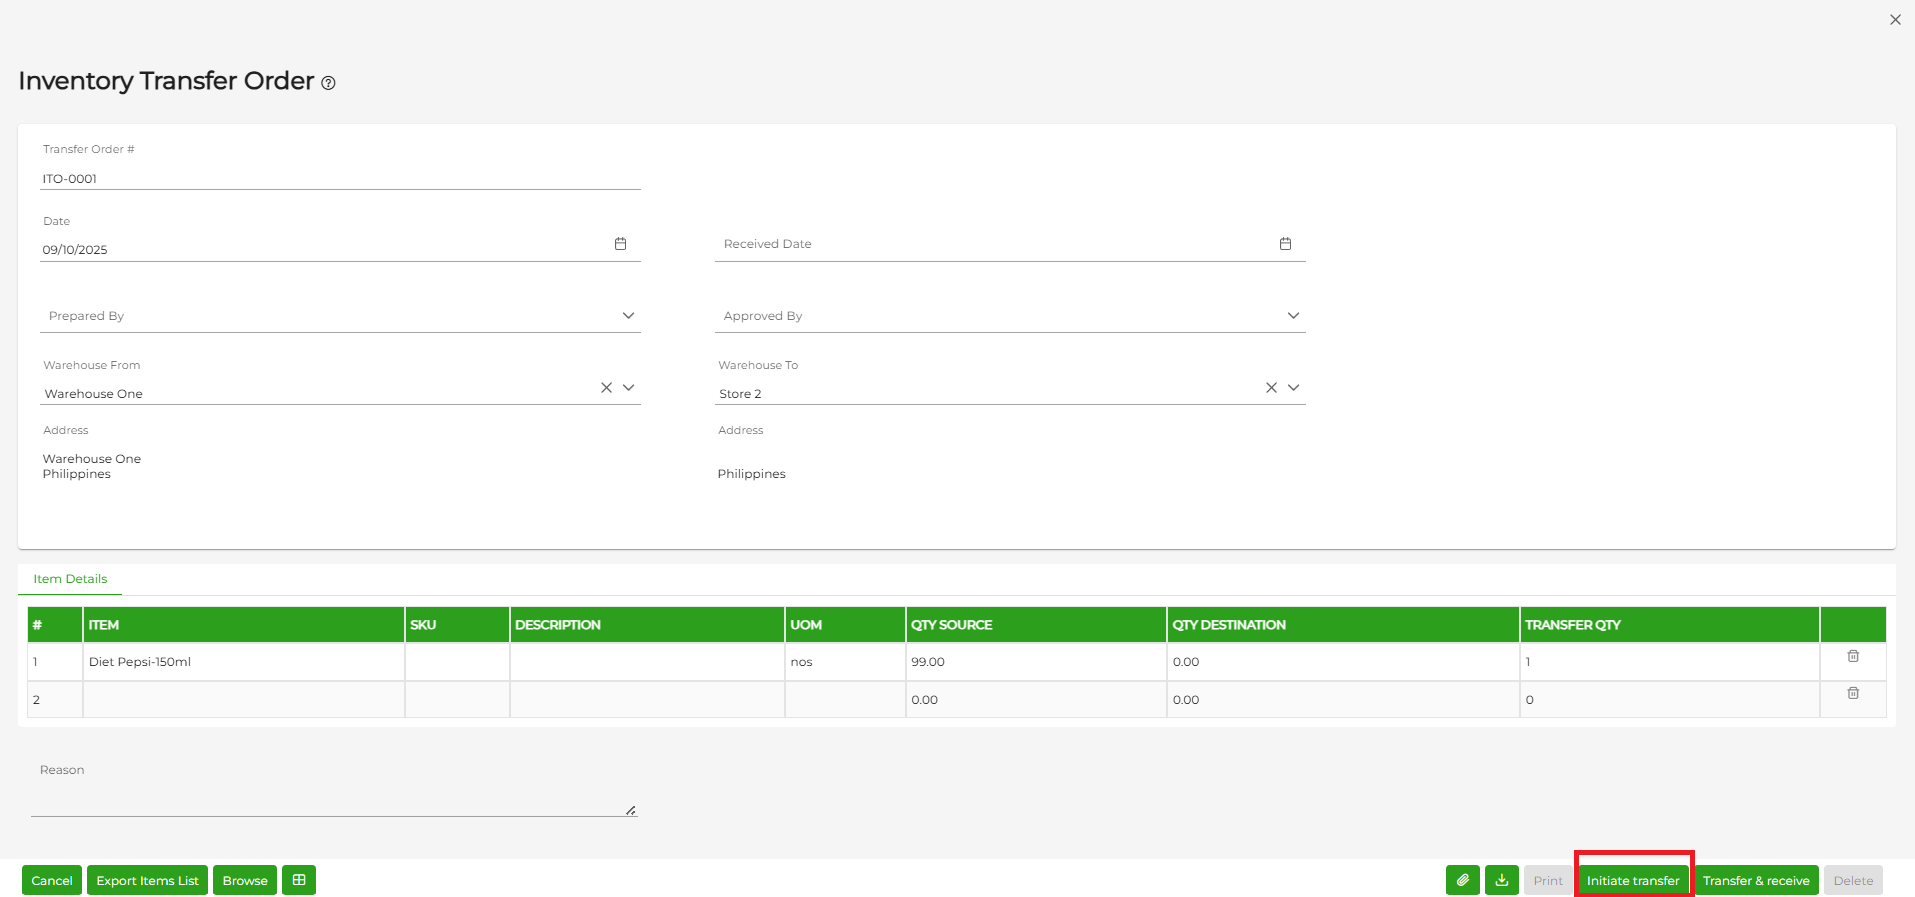
Task: Expand the Prepared By dropdown
Action: coord(628,316)
